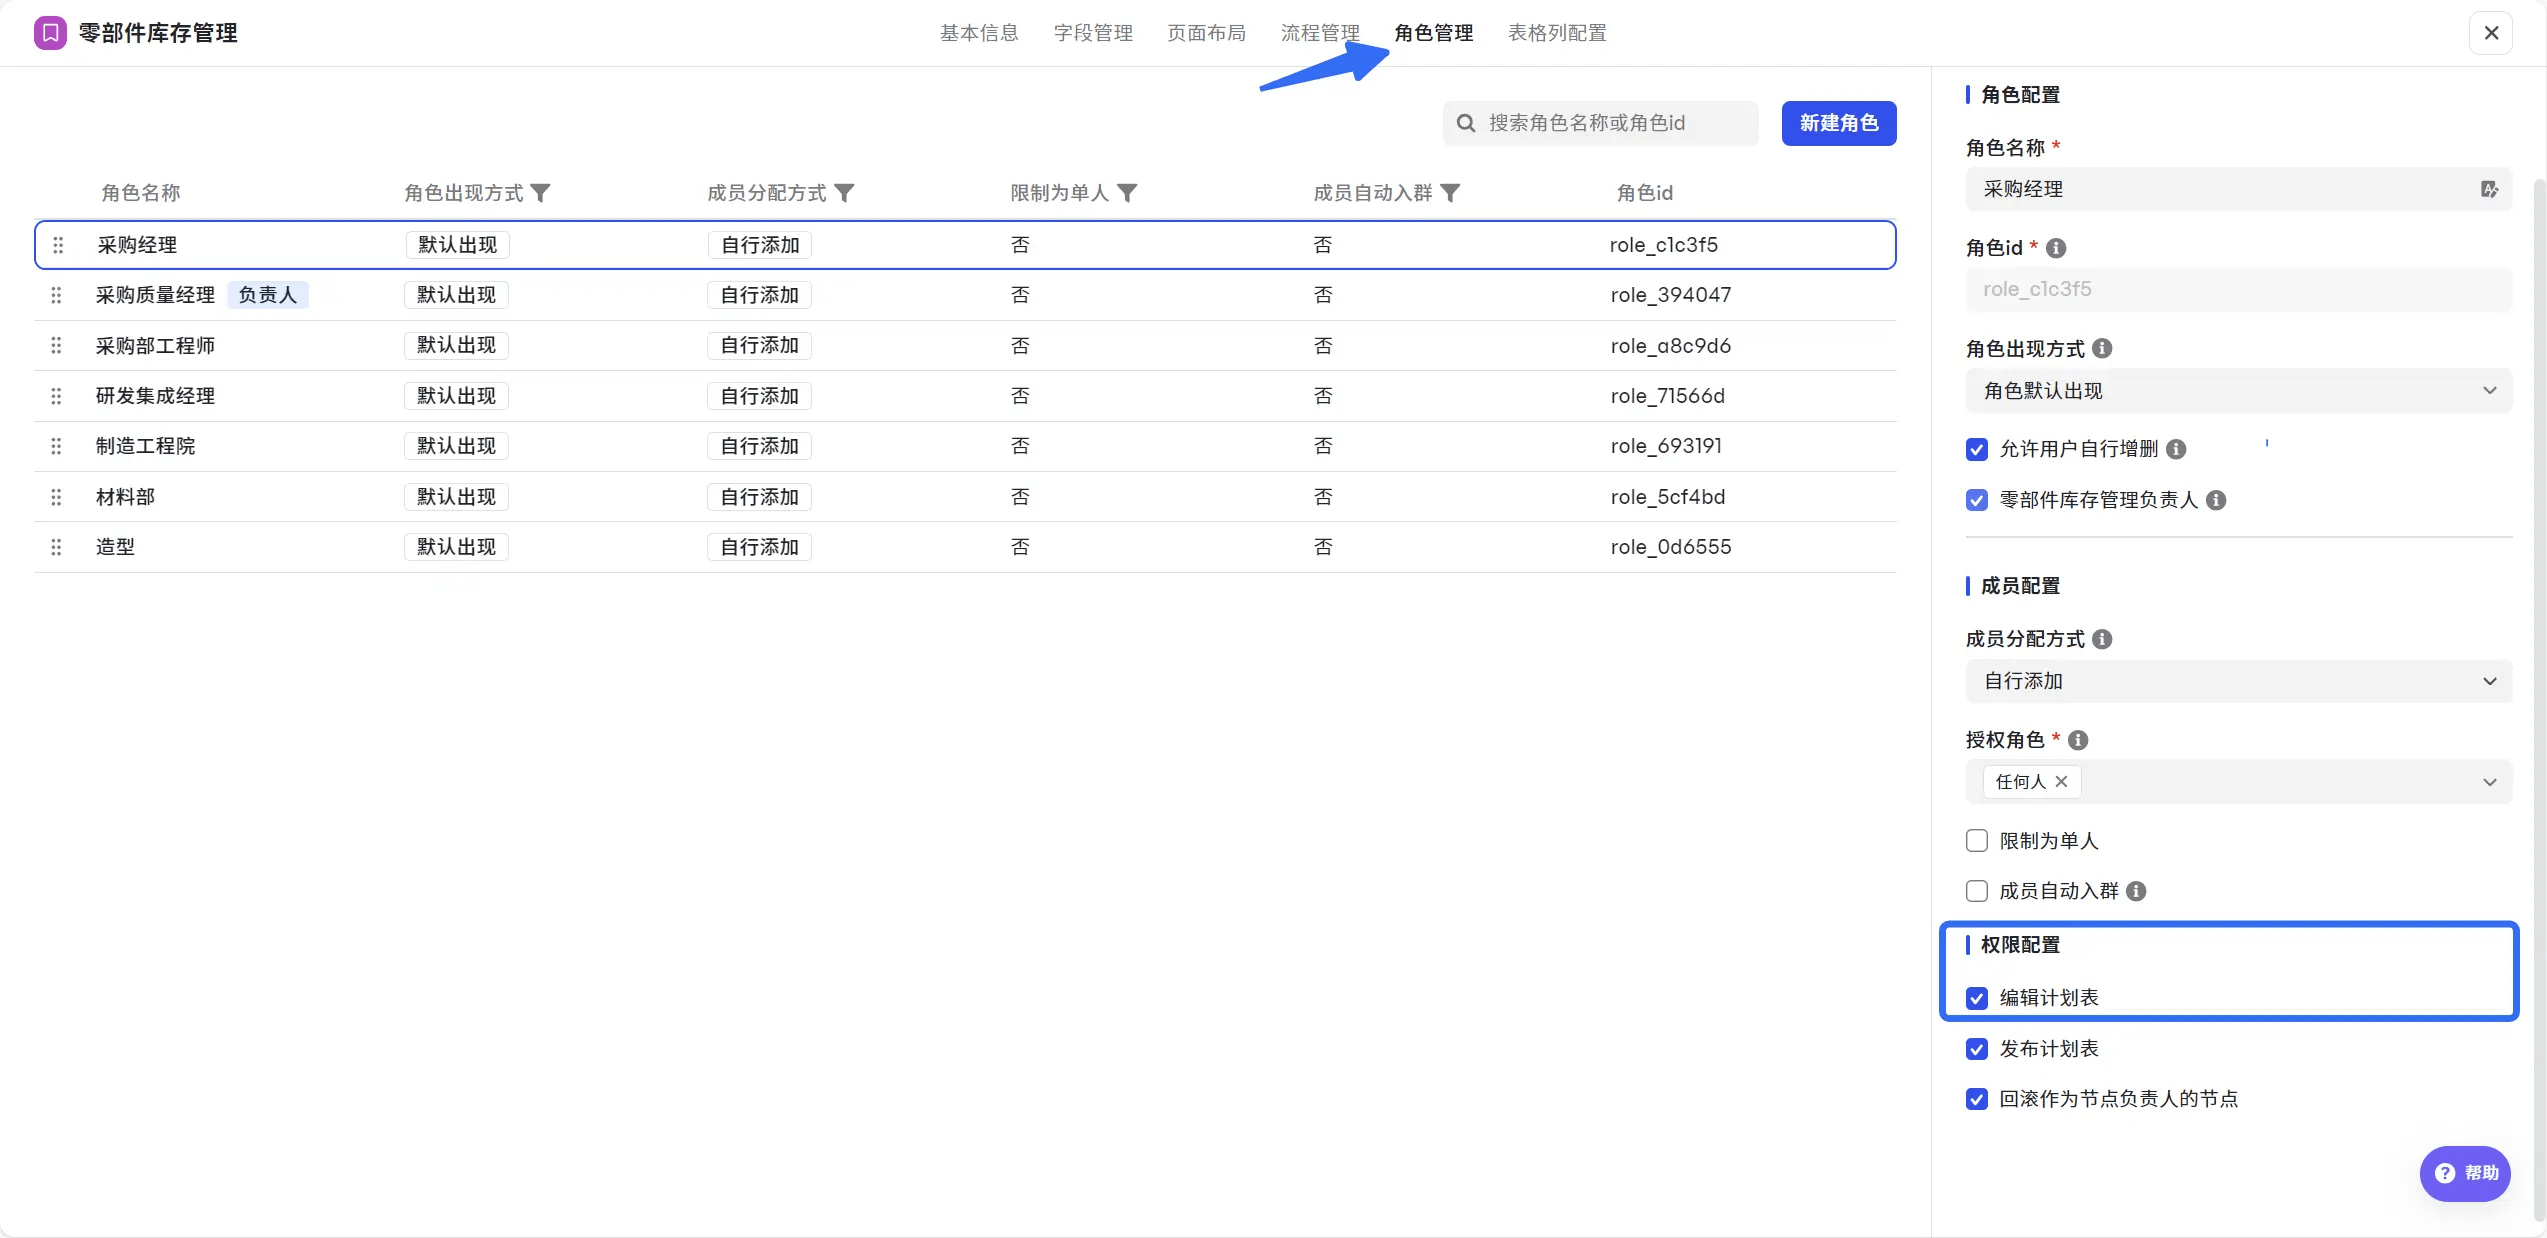2547x1238 pixels.
Task: Click filter icon beside 角色出现方式 column
Action: 541,193
